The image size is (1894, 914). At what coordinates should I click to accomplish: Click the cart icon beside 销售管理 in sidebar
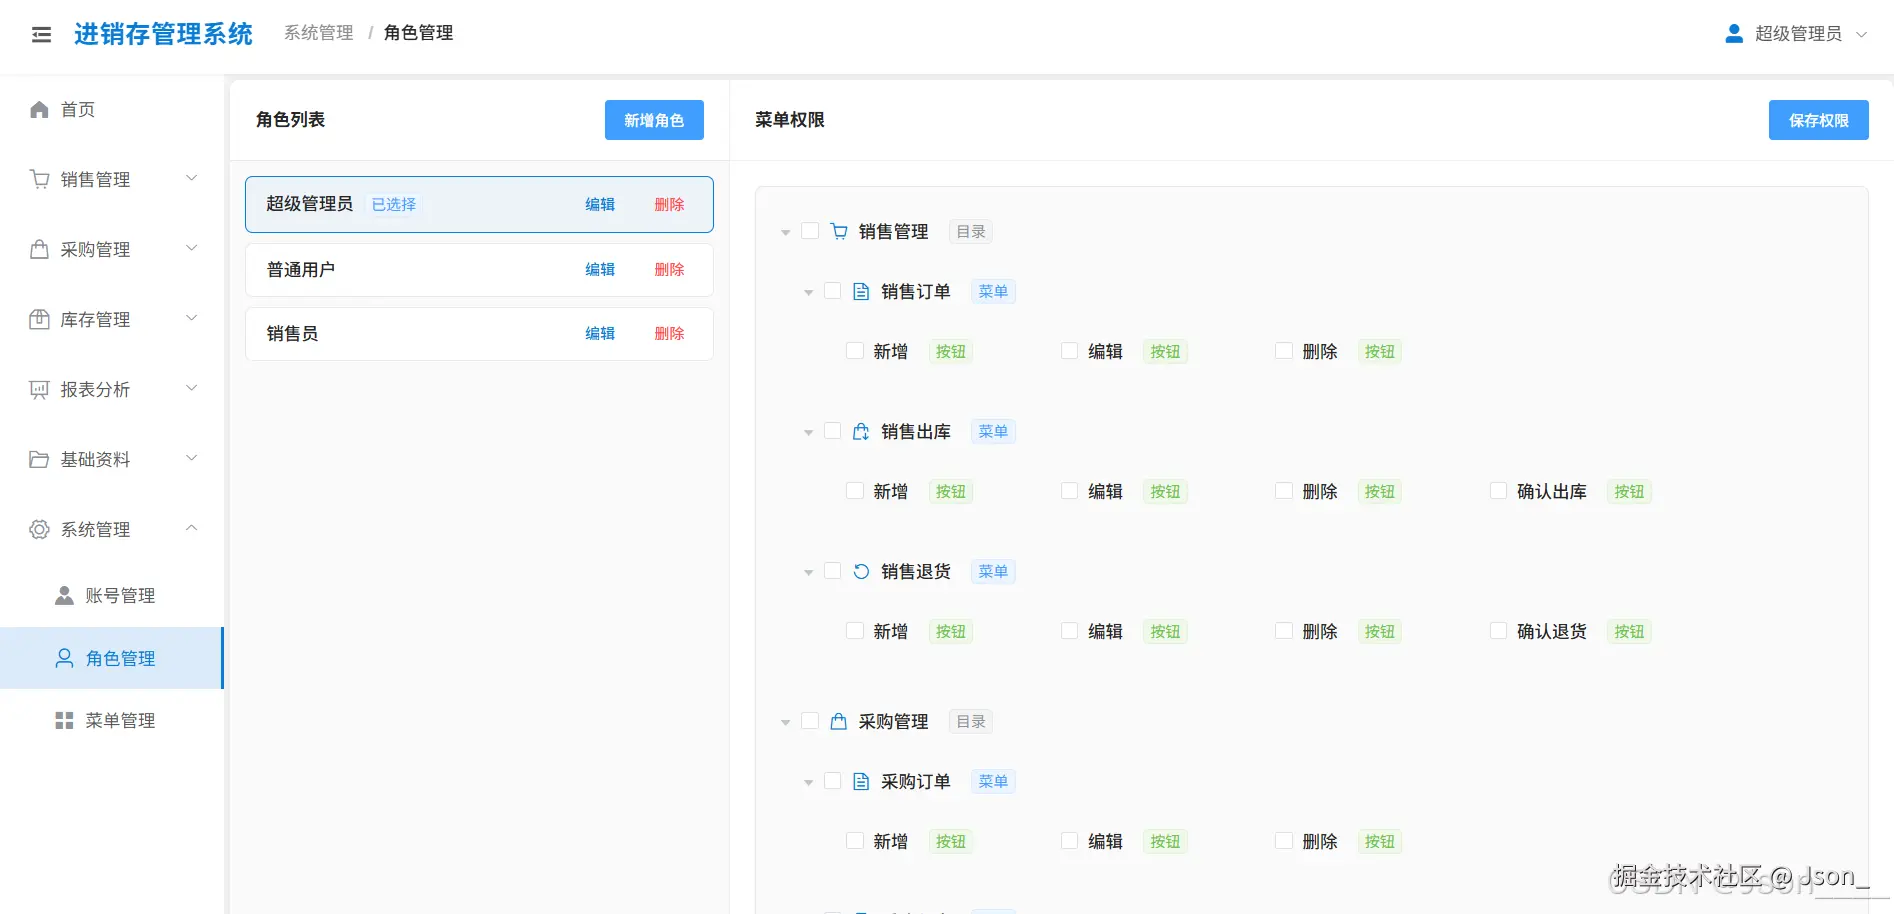[x=39, y=179]
